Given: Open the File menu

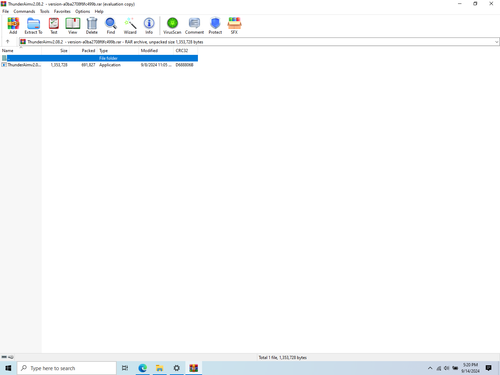Looking at the screenshot, I should pos(6,11).
